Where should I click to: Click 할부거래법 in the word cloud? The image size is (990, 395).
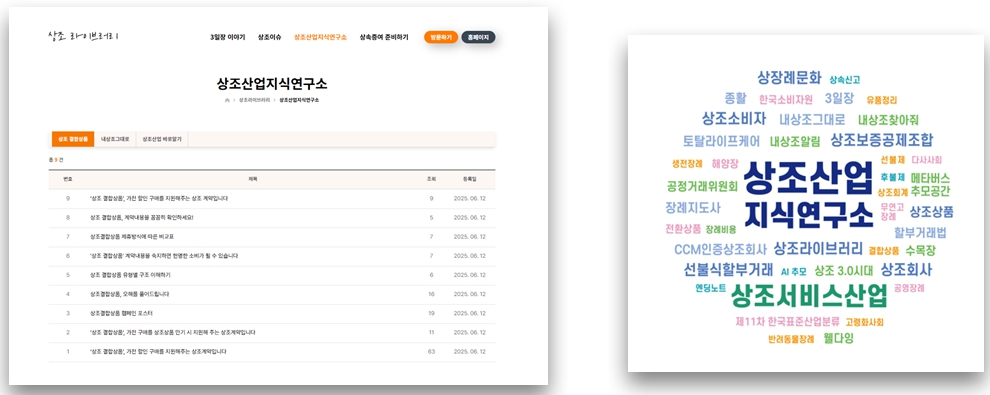[x=920, y=233]
